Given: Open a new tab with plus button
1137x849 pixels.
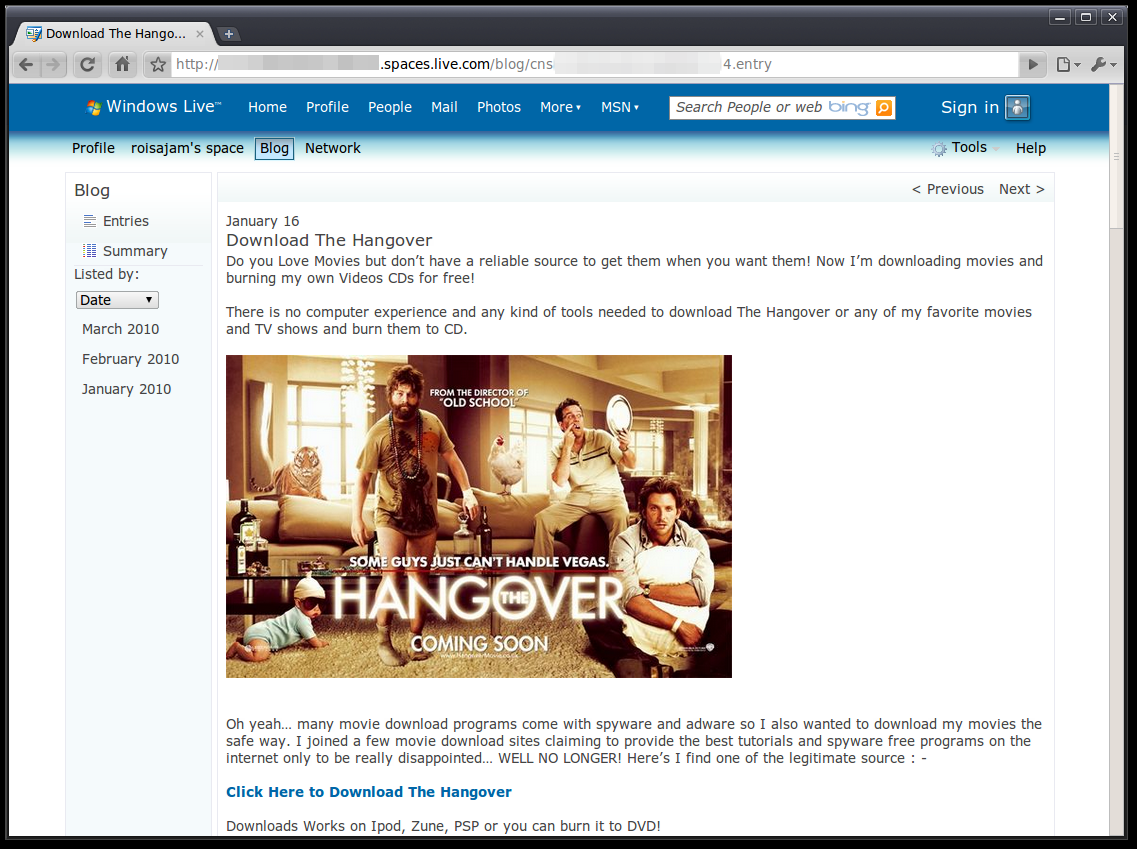Looking at the screenshot, I should [x=228, y=33].
